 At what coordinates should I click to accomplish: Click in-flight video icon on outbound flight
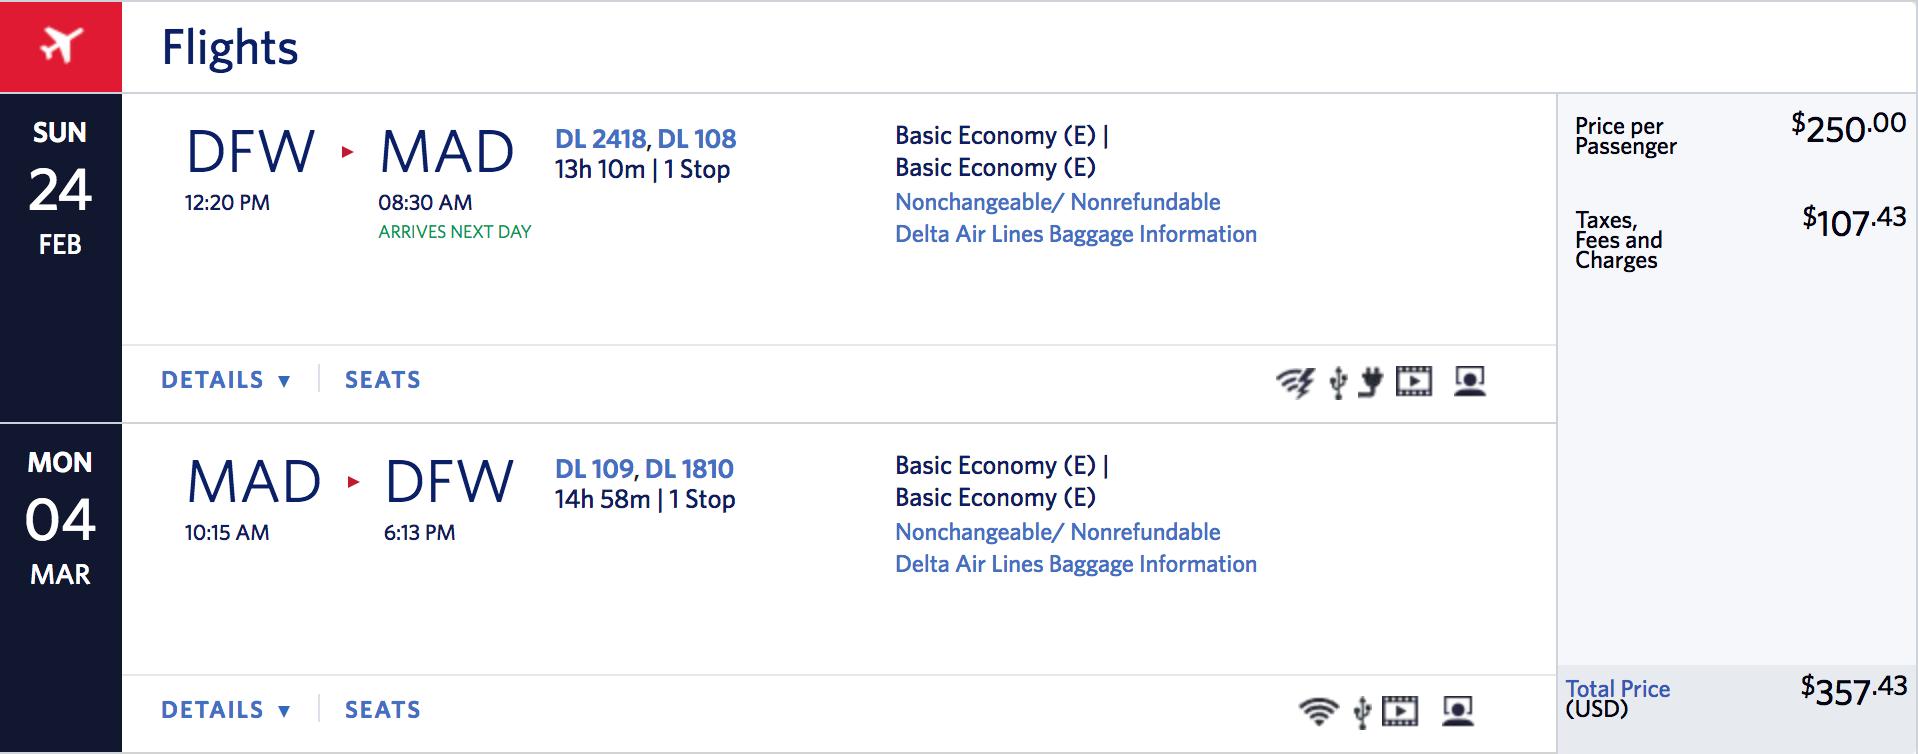tap(1414, 381)
